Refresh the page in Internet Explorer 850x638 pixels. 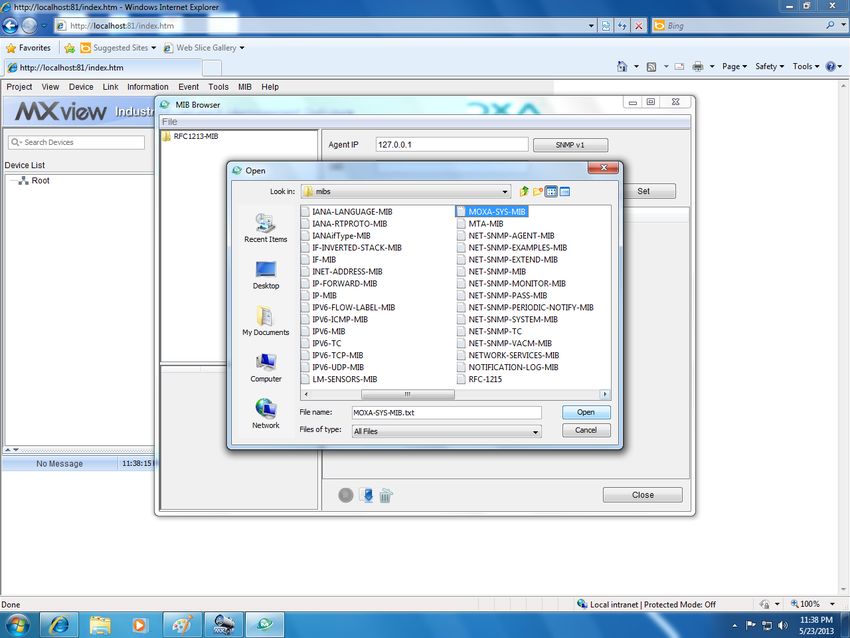(x=622, y=25)
